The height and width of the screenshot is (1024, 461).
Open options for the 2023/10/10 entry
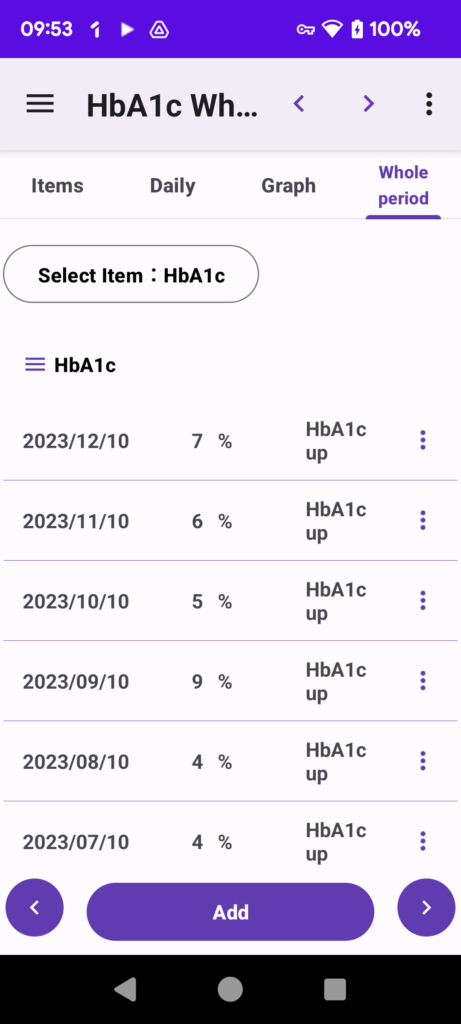(422, 601)
